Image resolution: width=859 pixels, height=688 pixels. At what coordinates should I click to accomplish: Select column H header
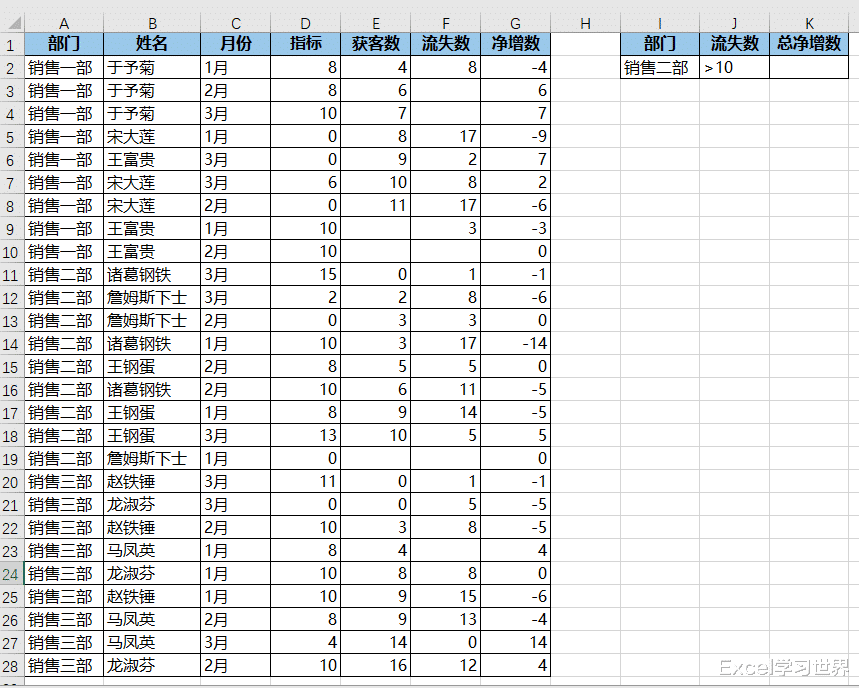tap(586, 24)
